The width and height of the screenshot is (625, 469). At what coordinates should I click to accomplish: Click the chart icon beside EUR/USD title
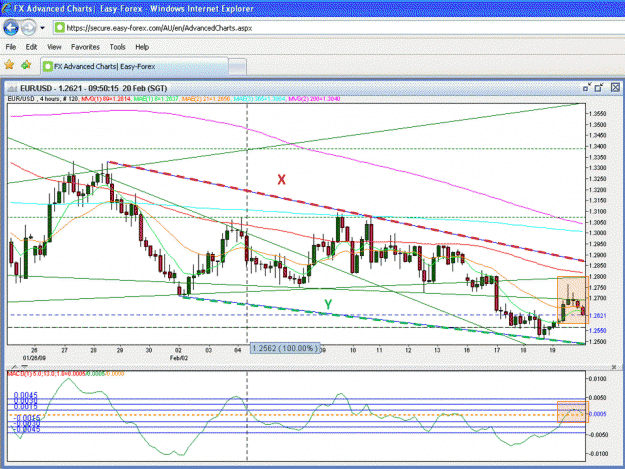click(x=13, y=88)
